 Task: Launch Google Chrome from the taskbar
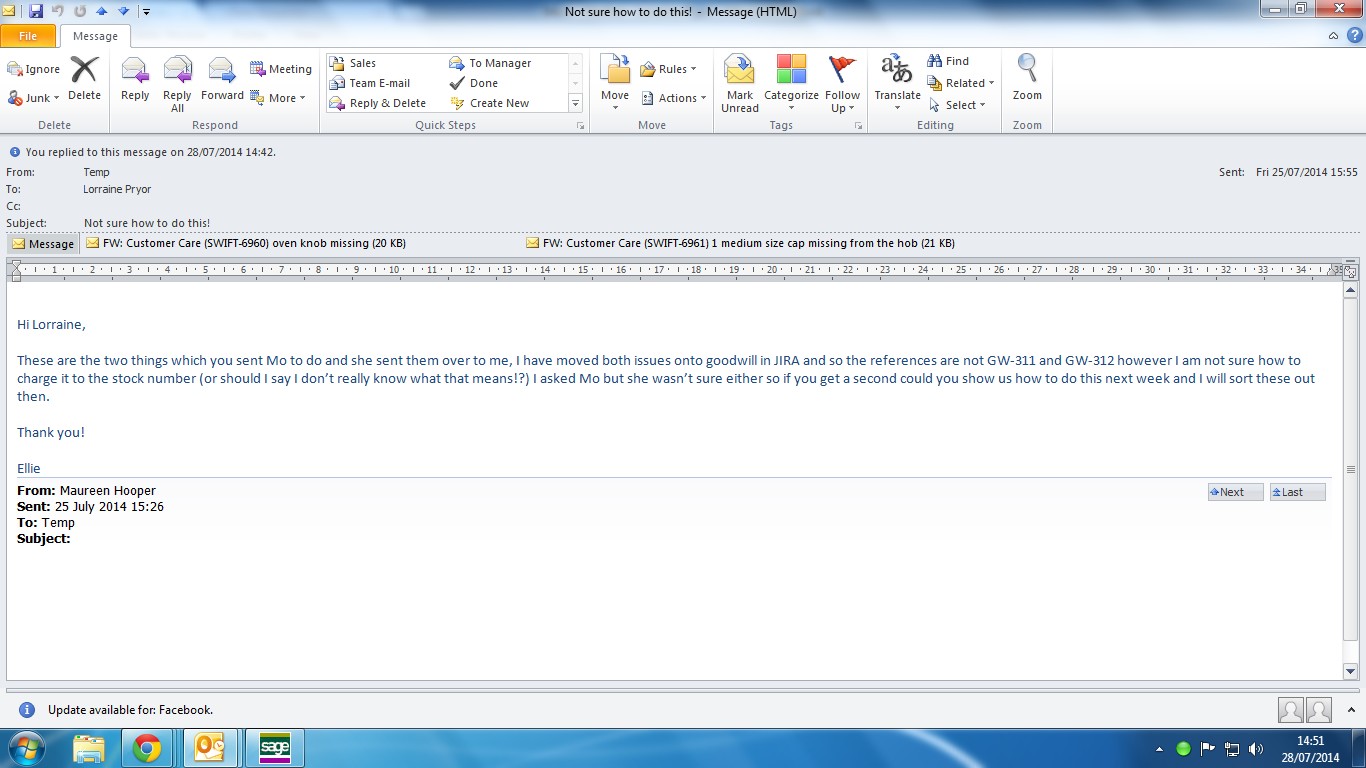click(x=147, y=748)
